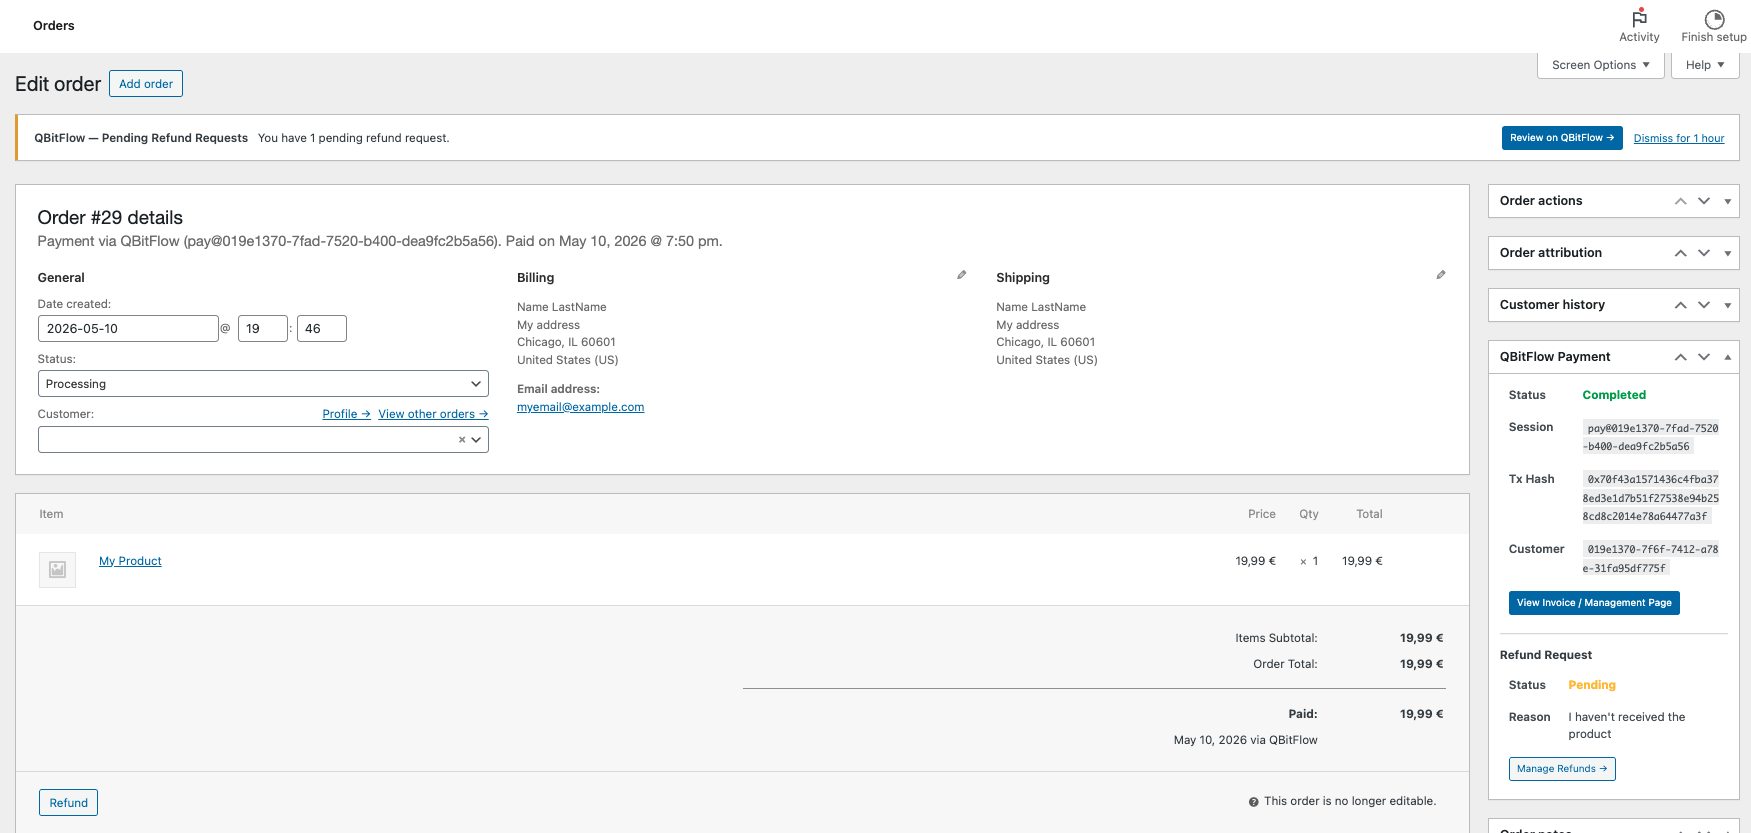The image size is (1751, 833).
Task: Open the Customer selection dropdown
Action: (263, 440)
